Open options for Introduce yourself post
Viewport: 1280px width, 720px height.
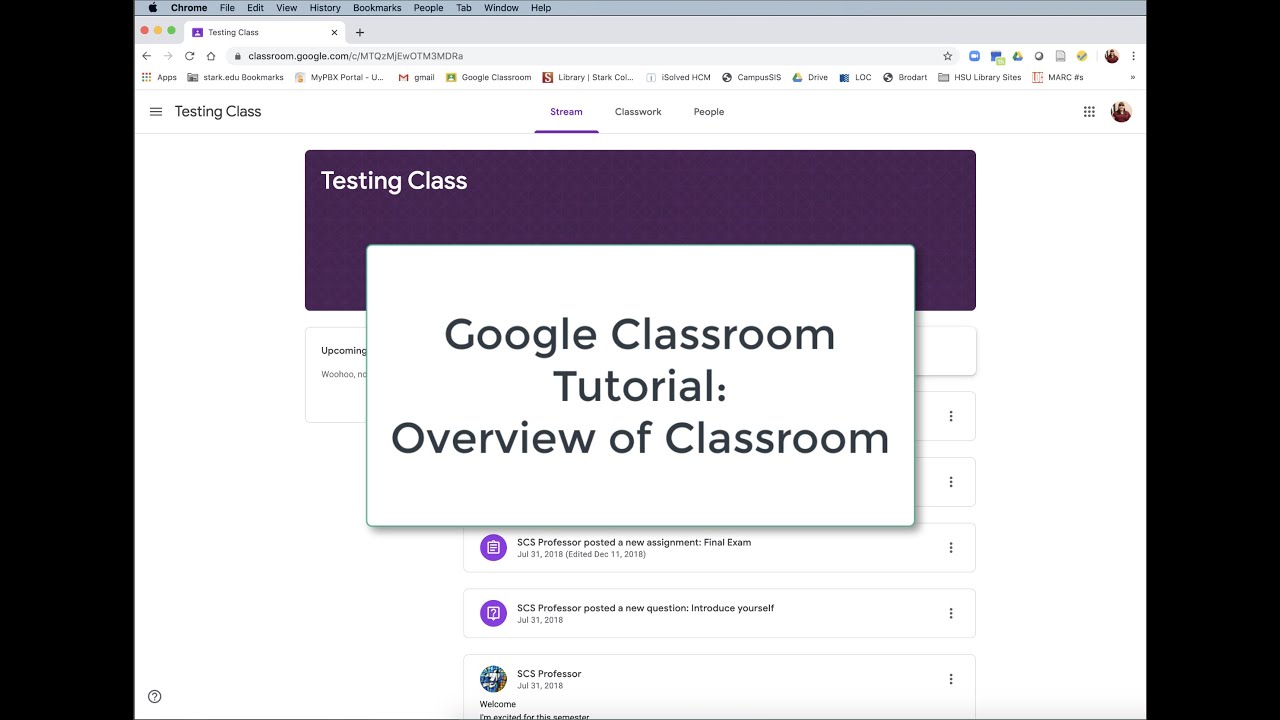[950, 614]
